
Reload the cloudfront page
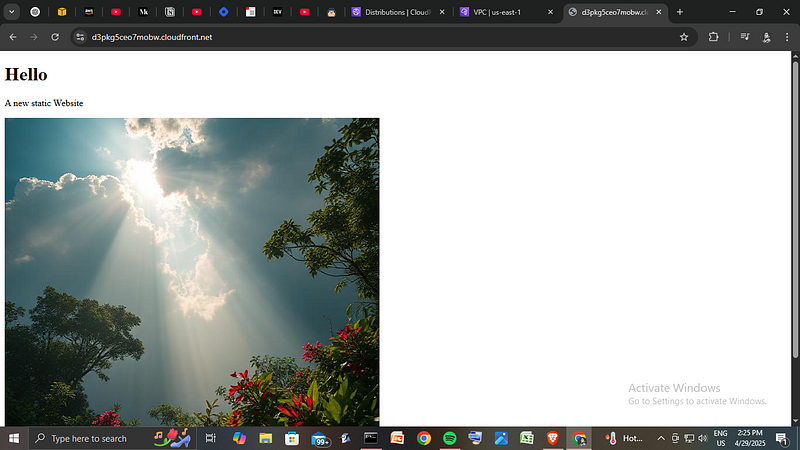pyautogui.click(x=55, y=37)
